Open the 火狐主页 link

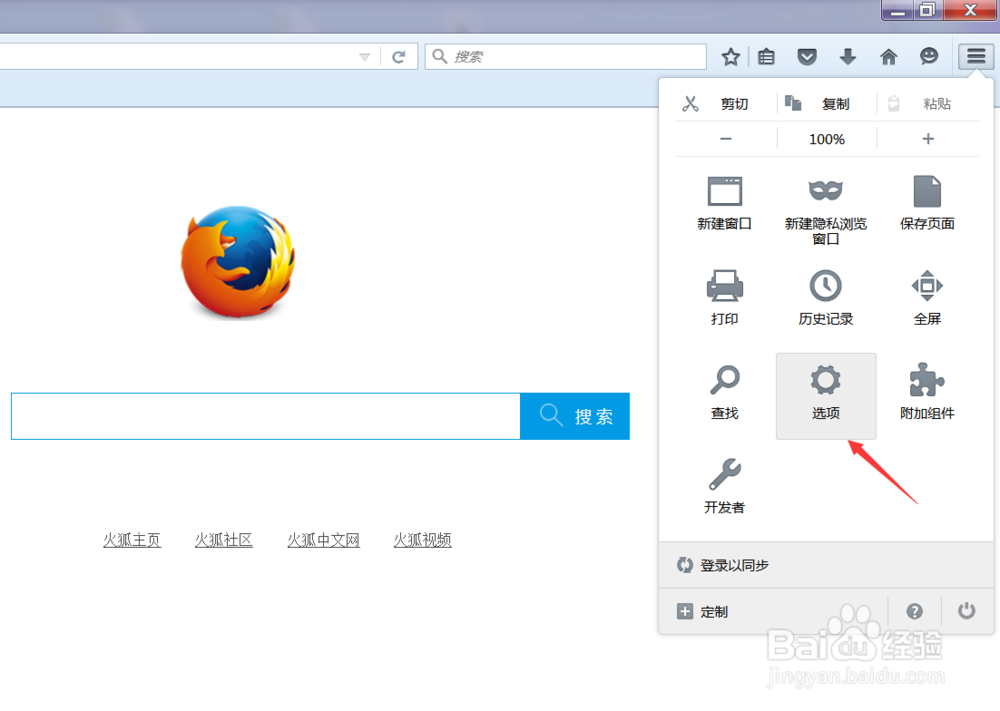[132, 540]
